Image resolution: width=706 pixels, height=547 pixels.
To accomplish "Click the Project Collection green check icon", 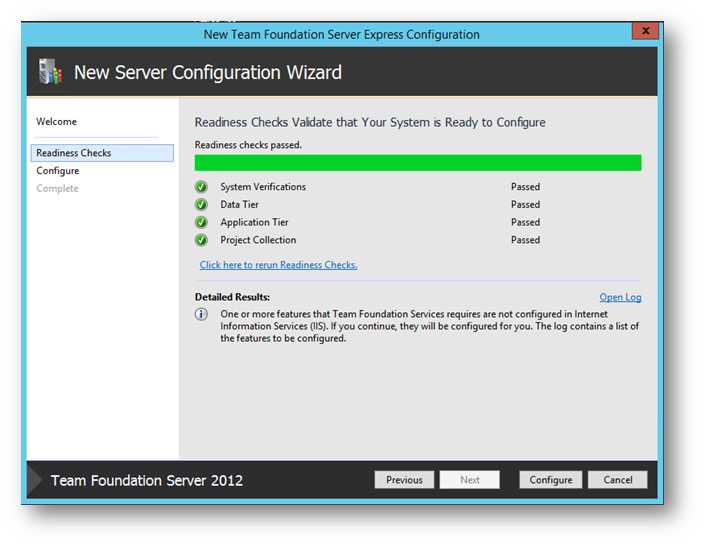I will tap(201, 240).
